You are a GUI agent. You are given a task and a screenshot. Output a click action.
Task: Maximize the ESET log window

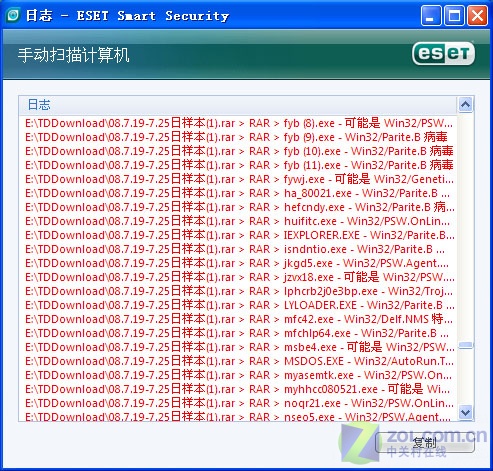[454, 16]
